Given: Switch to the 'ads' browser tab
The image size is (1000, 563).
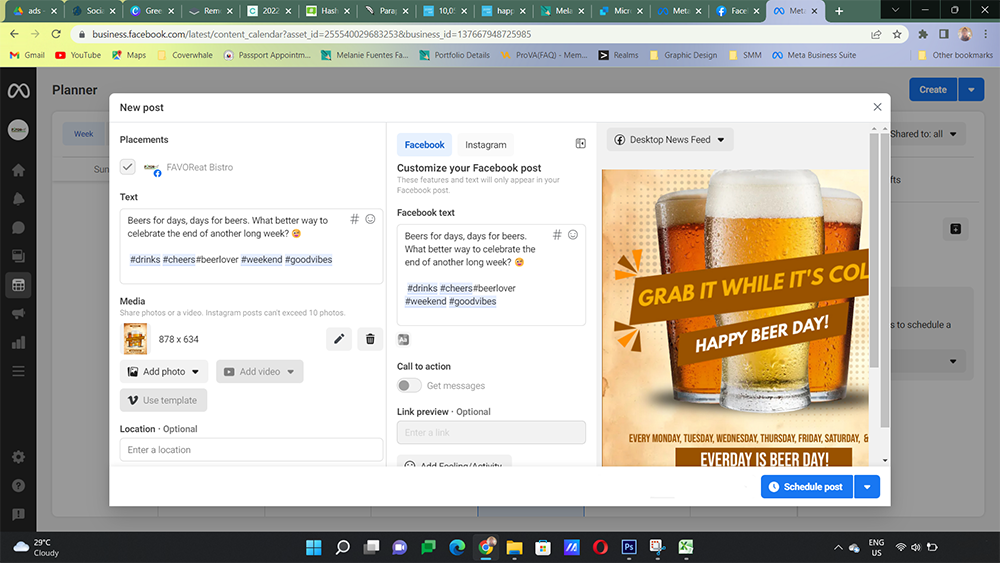Looking at the screenshot, I should click(x=34, y=11).
